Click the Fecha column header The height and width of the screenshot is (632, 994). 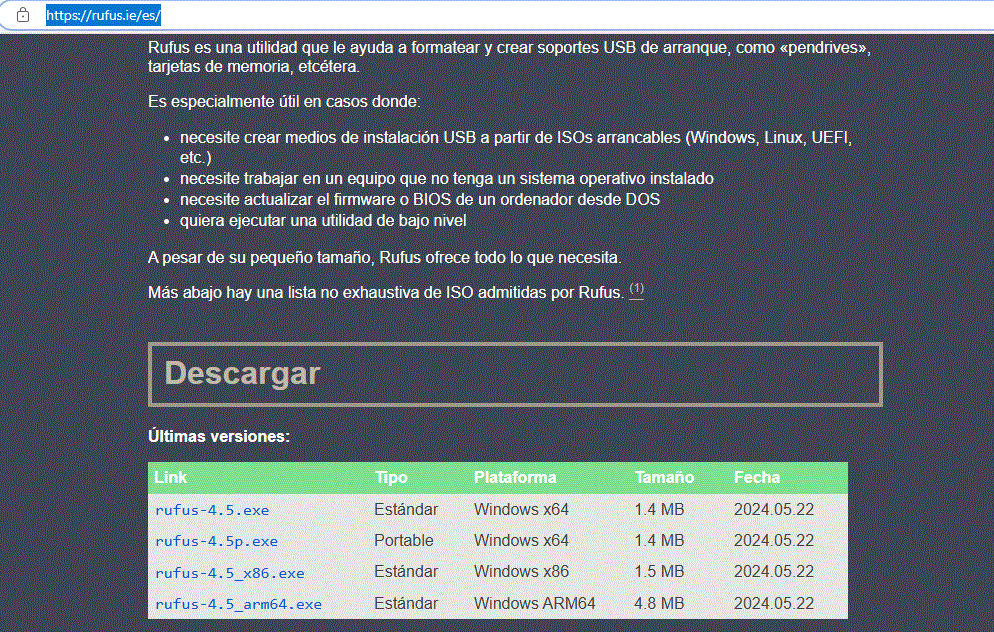click(756, 478)
